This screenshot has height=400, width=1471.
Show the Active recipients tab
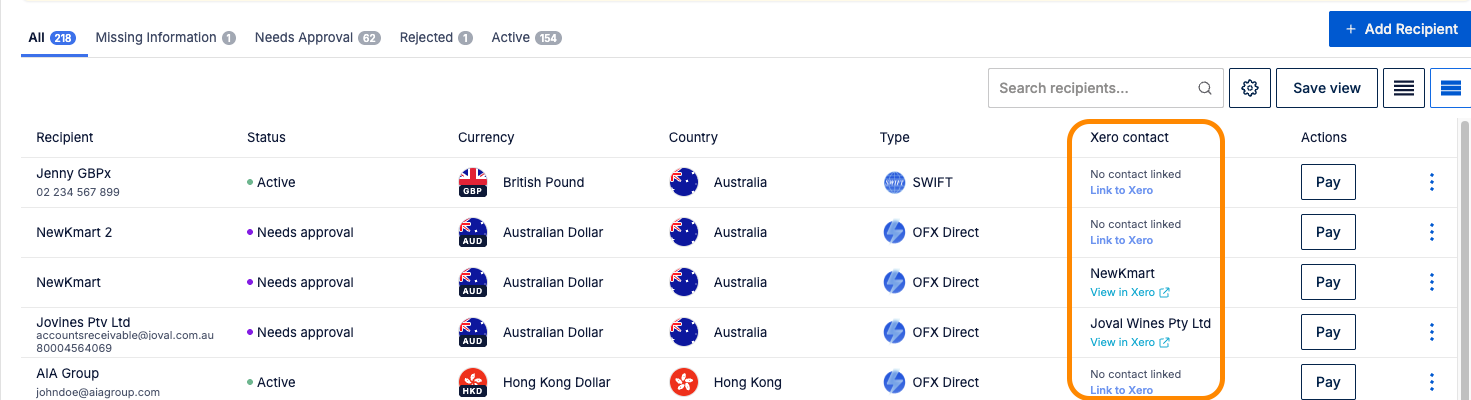pyautogui.click(x=526, y=38)
